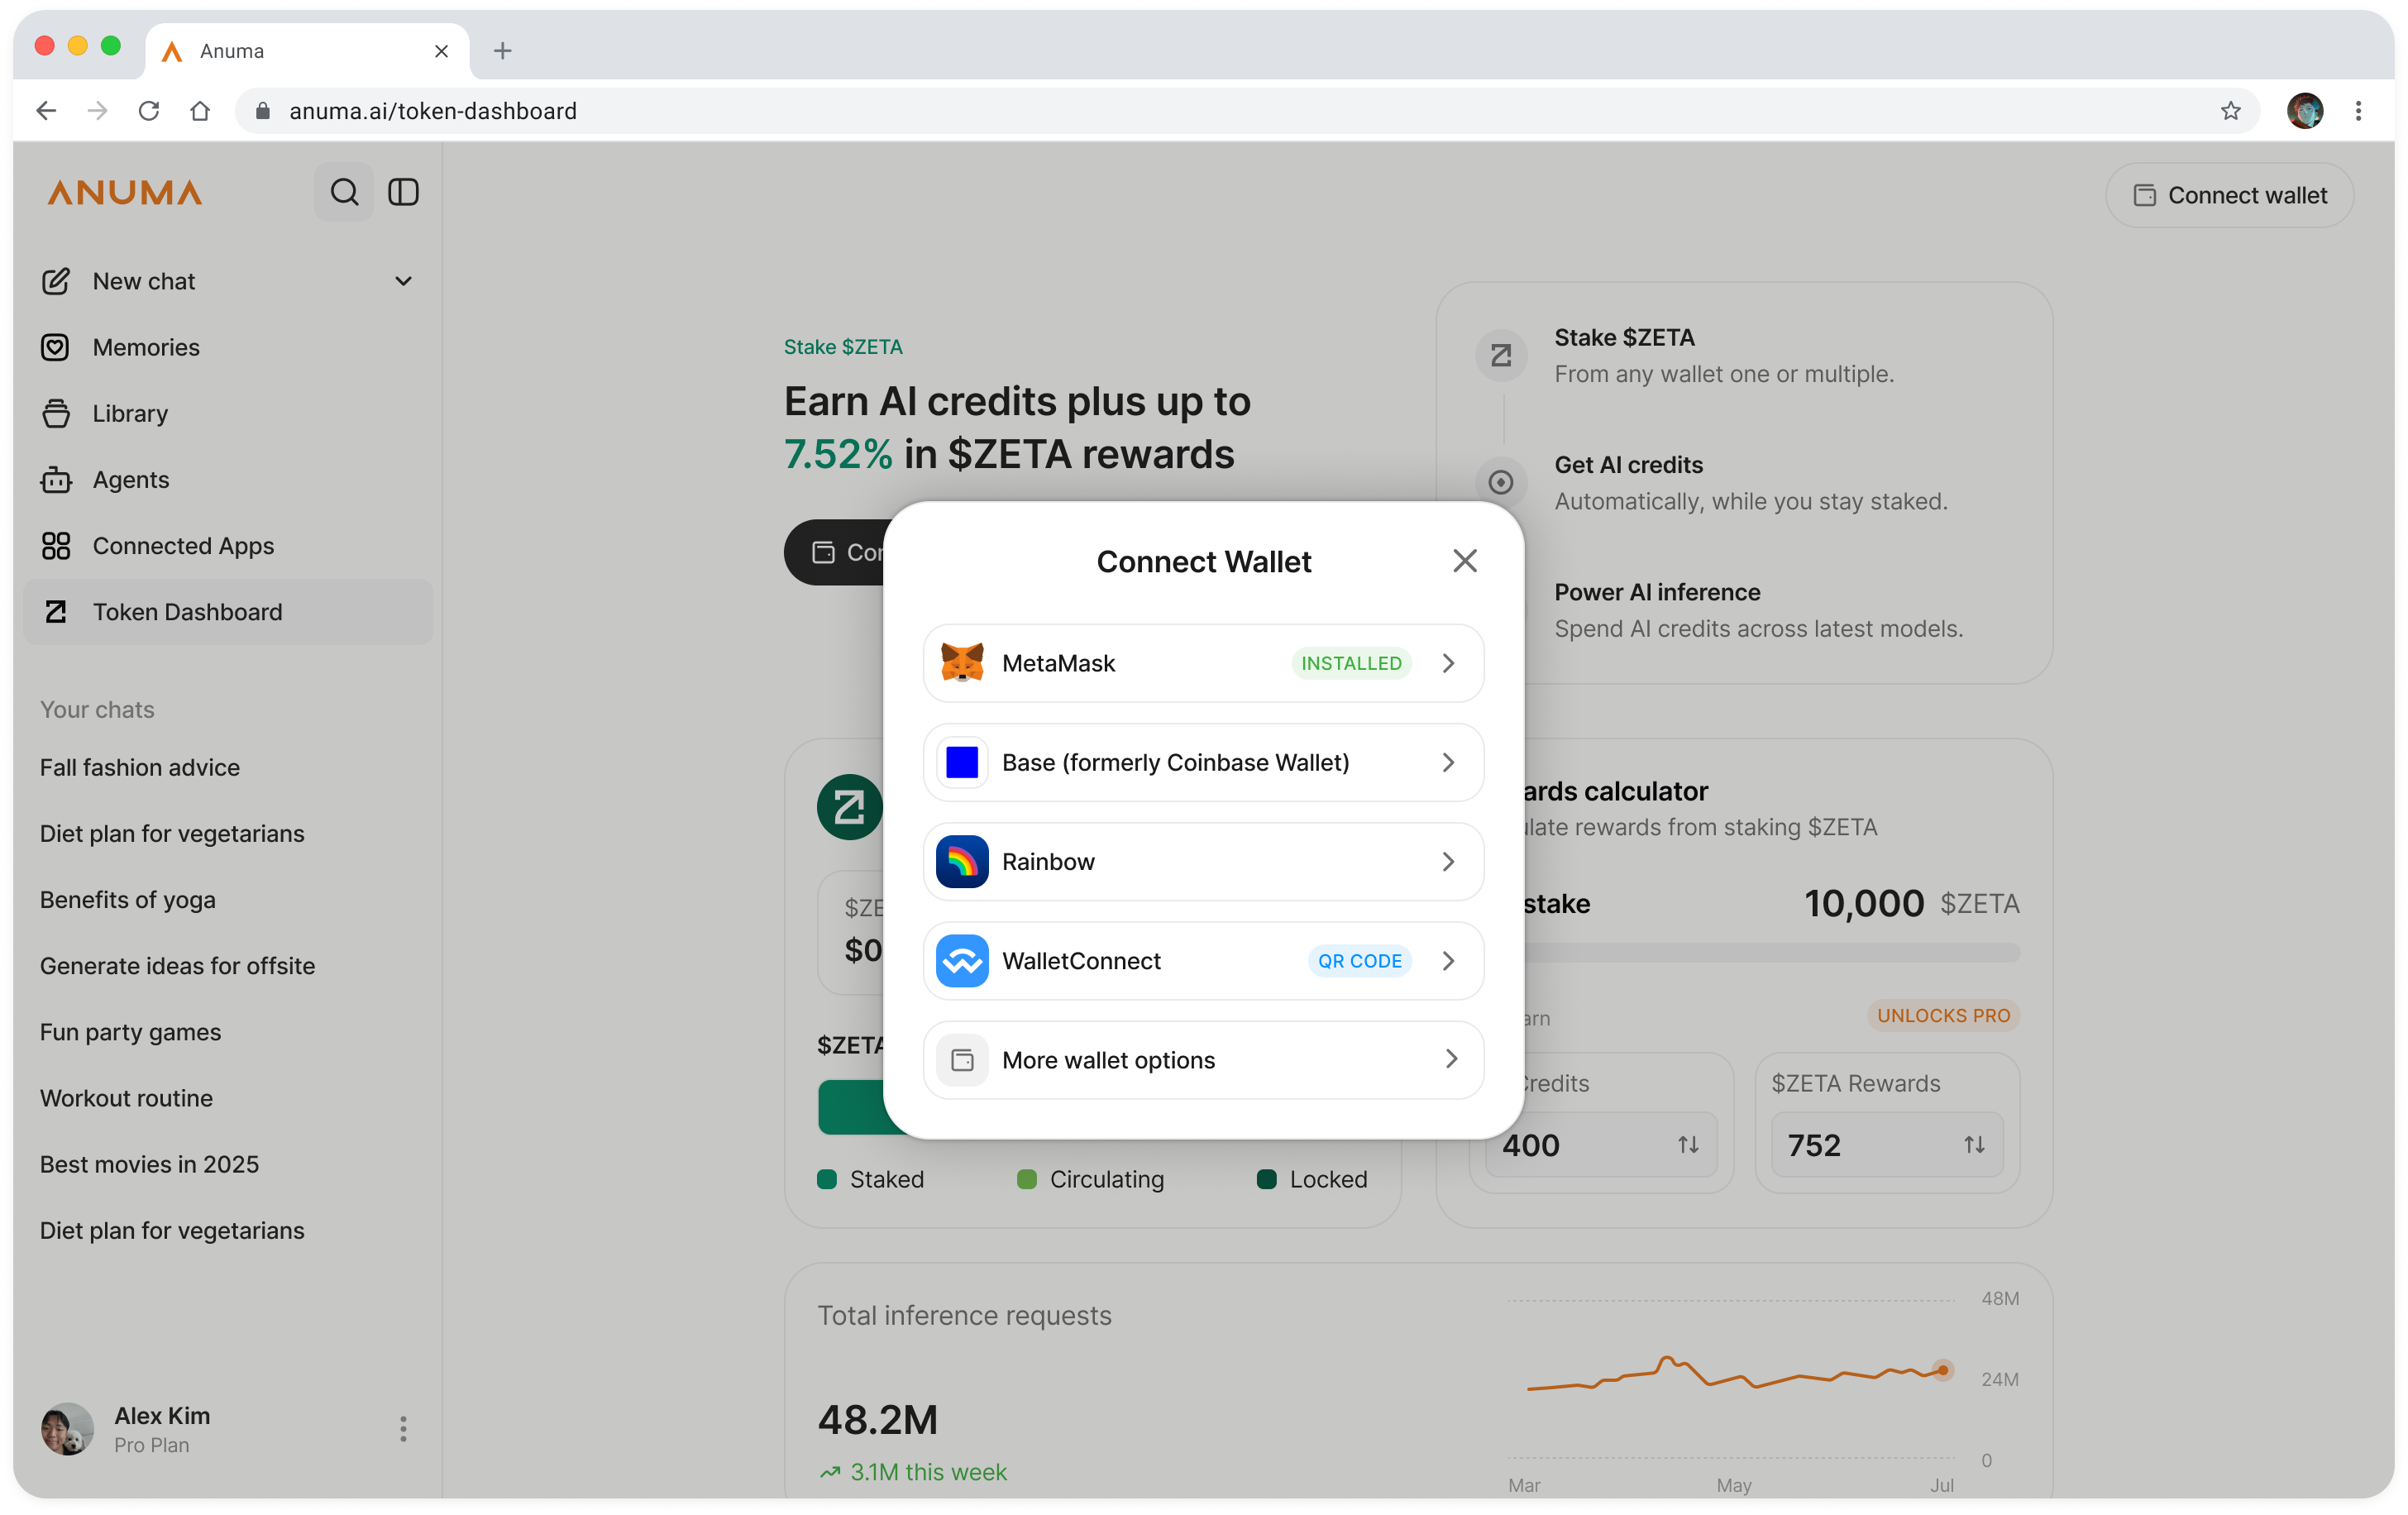
Task: Click the Circulating legend swatch
Action: [x=1026, y=1179]
